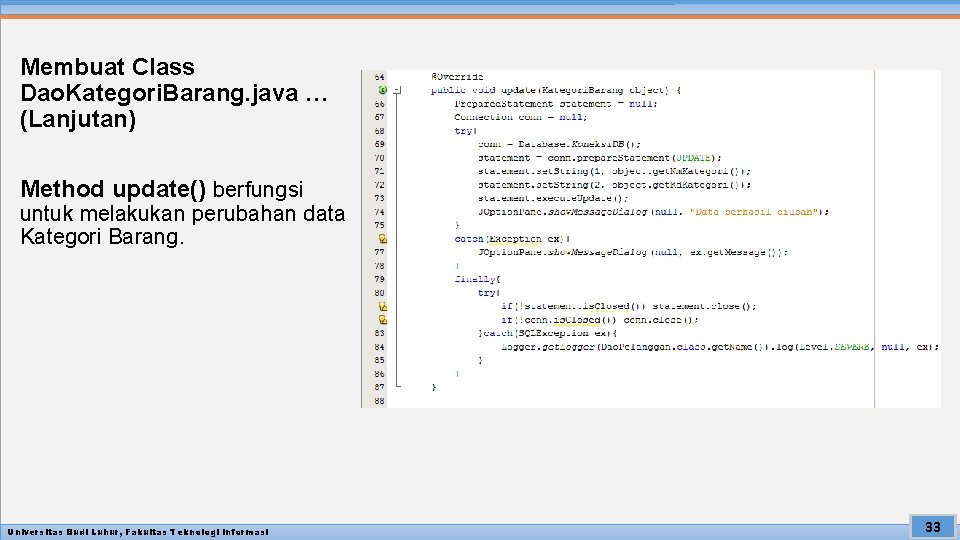Click the @Override annotation text
This screenshot has width=960, height=540.
pos(457,77)
